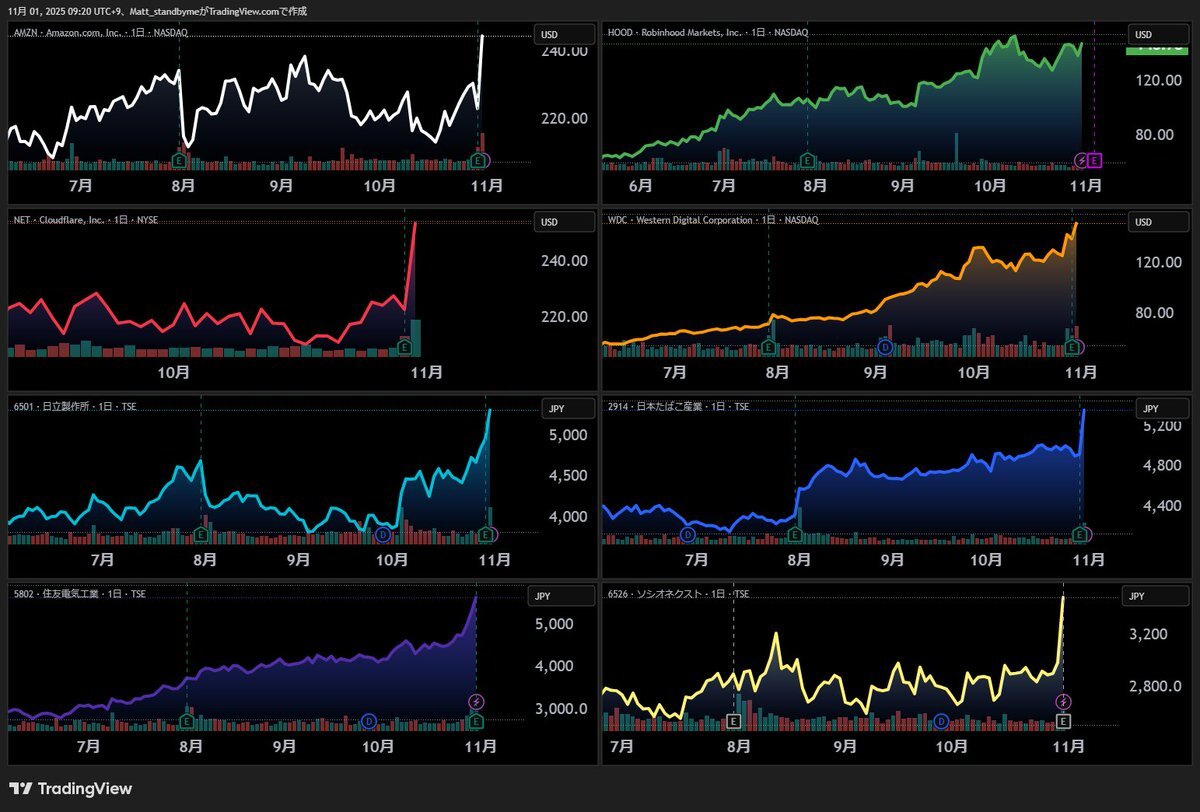Click the September dividend marker on WDC chart
The image size is (1200, 812).
(x=885, y=347)
